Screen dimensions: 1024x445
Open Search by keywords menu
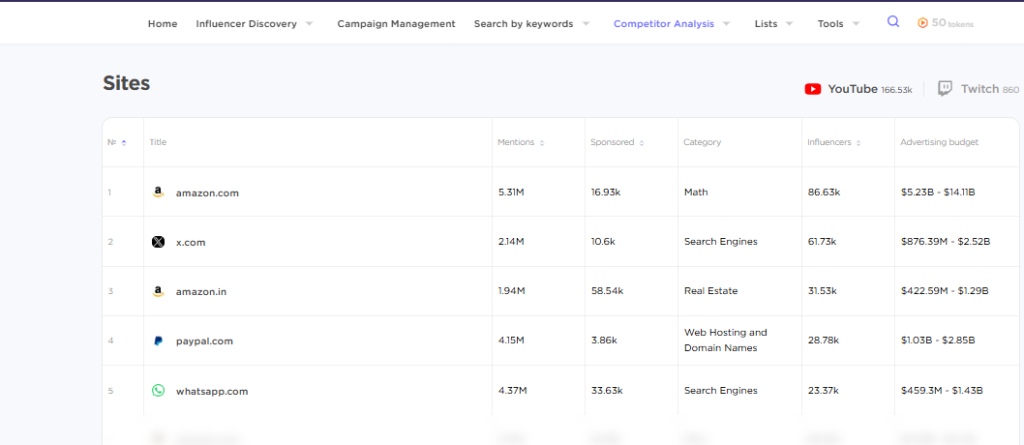tap(524, 24)
